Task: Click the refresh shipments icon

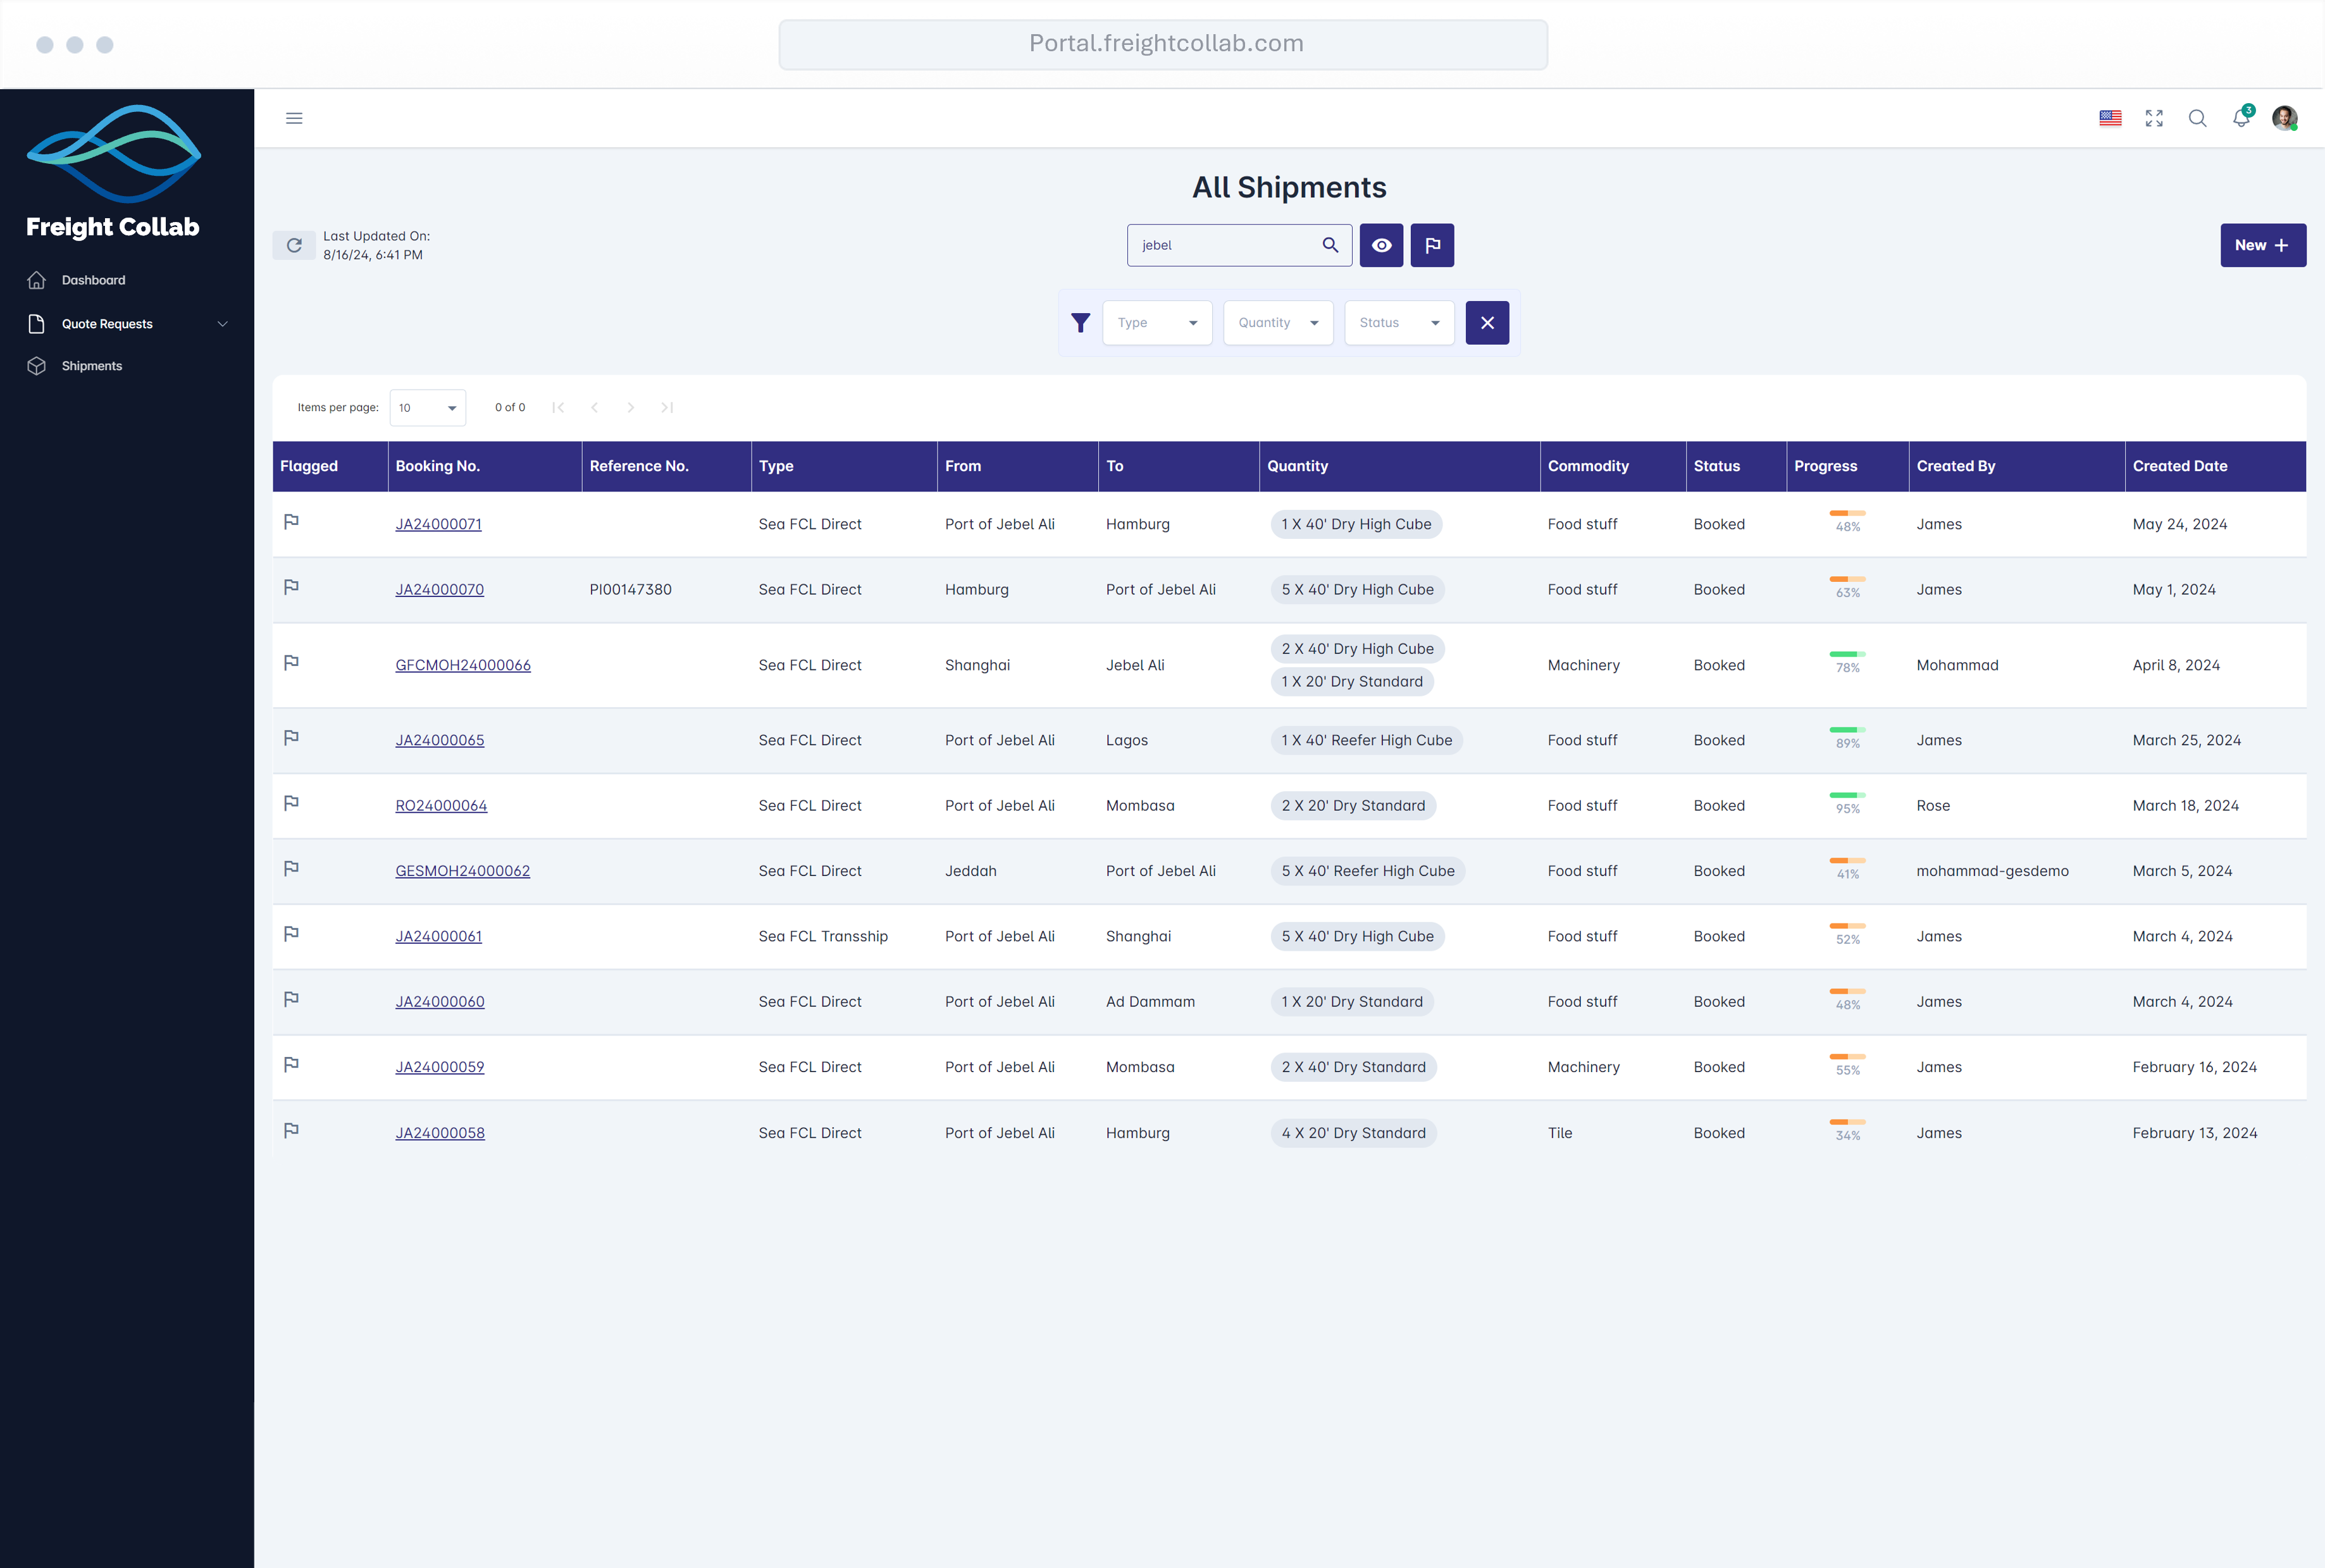Action: point(294,245)
